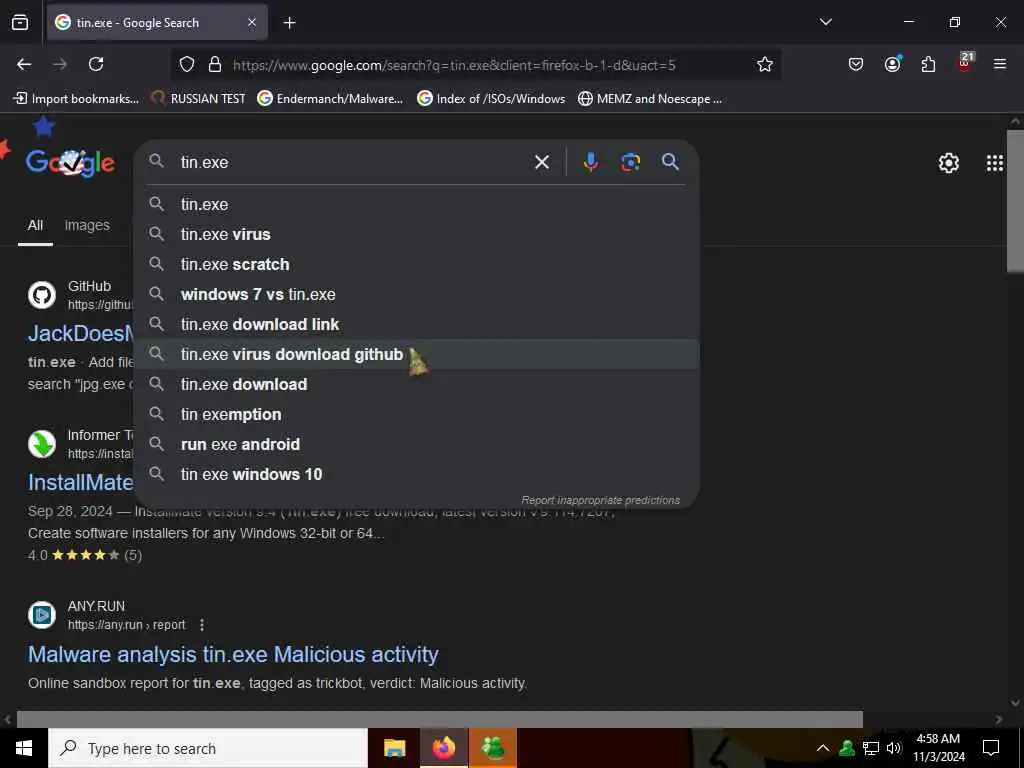The image size is (1024, 768).
Task: Select suggestion 'tin exemption'
Action: point(417,414)
